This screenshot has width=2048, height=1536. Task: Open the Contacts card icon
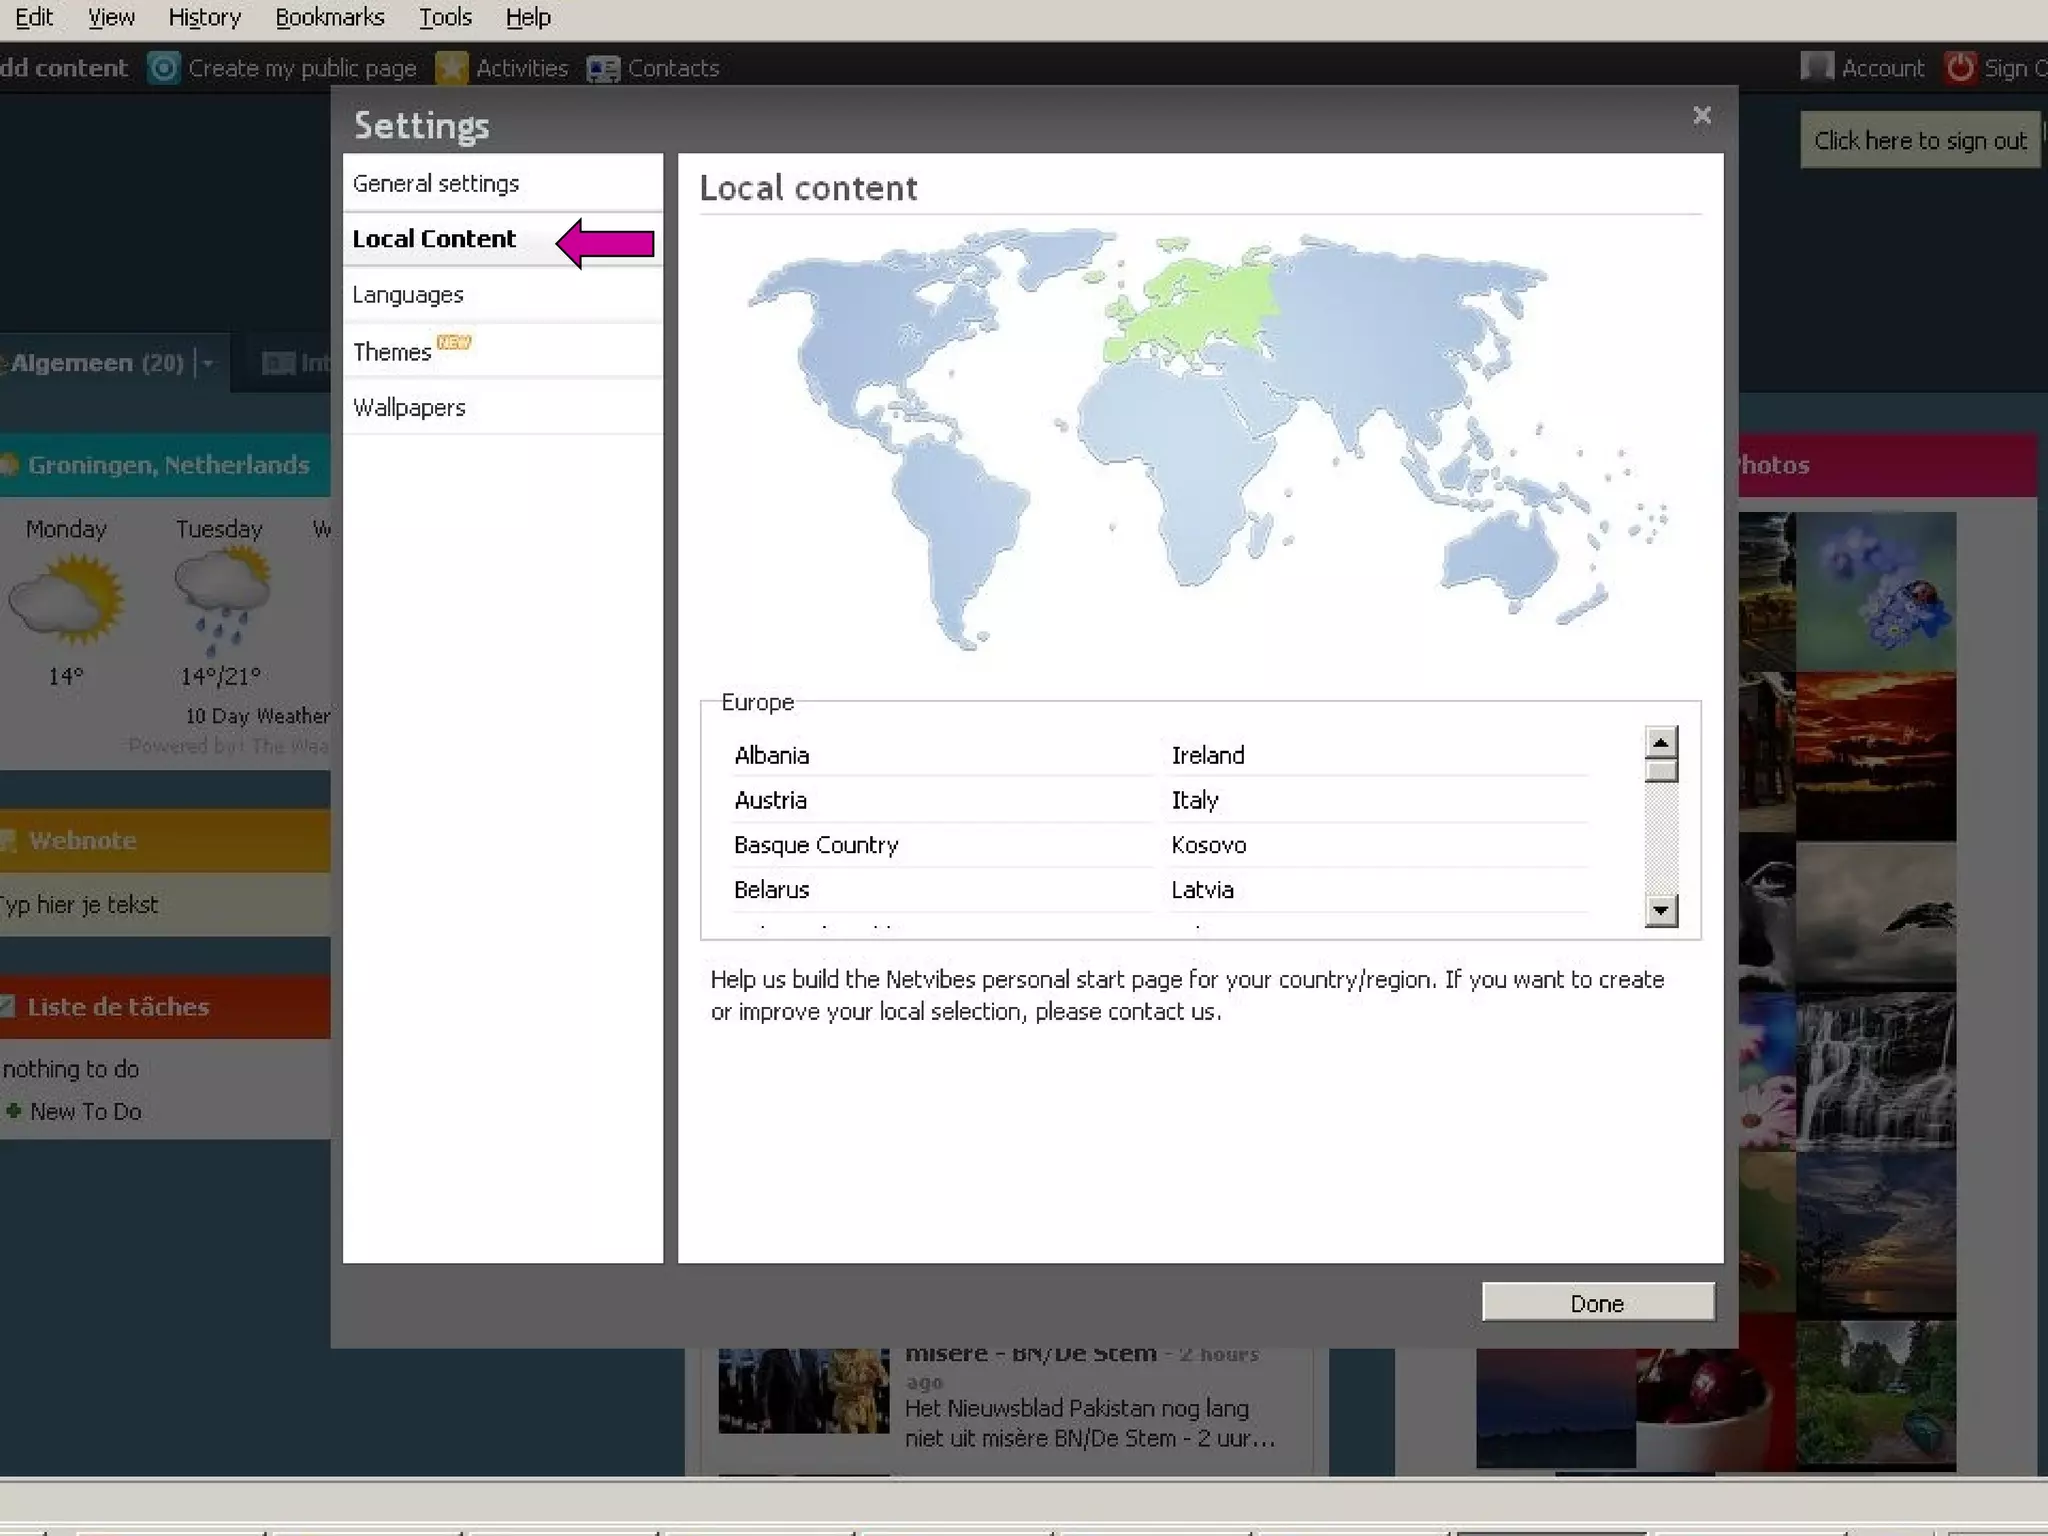point(603,68)
